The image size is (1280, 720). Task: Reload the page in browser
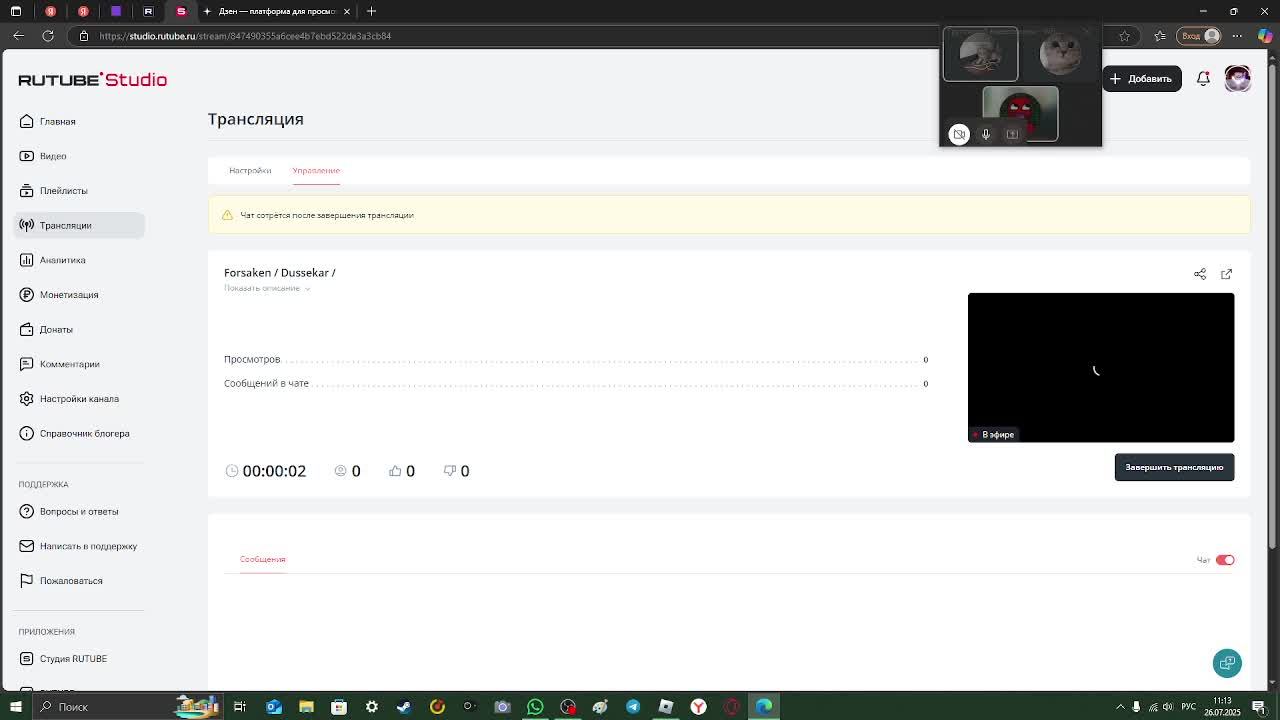(x=48, y=36)
